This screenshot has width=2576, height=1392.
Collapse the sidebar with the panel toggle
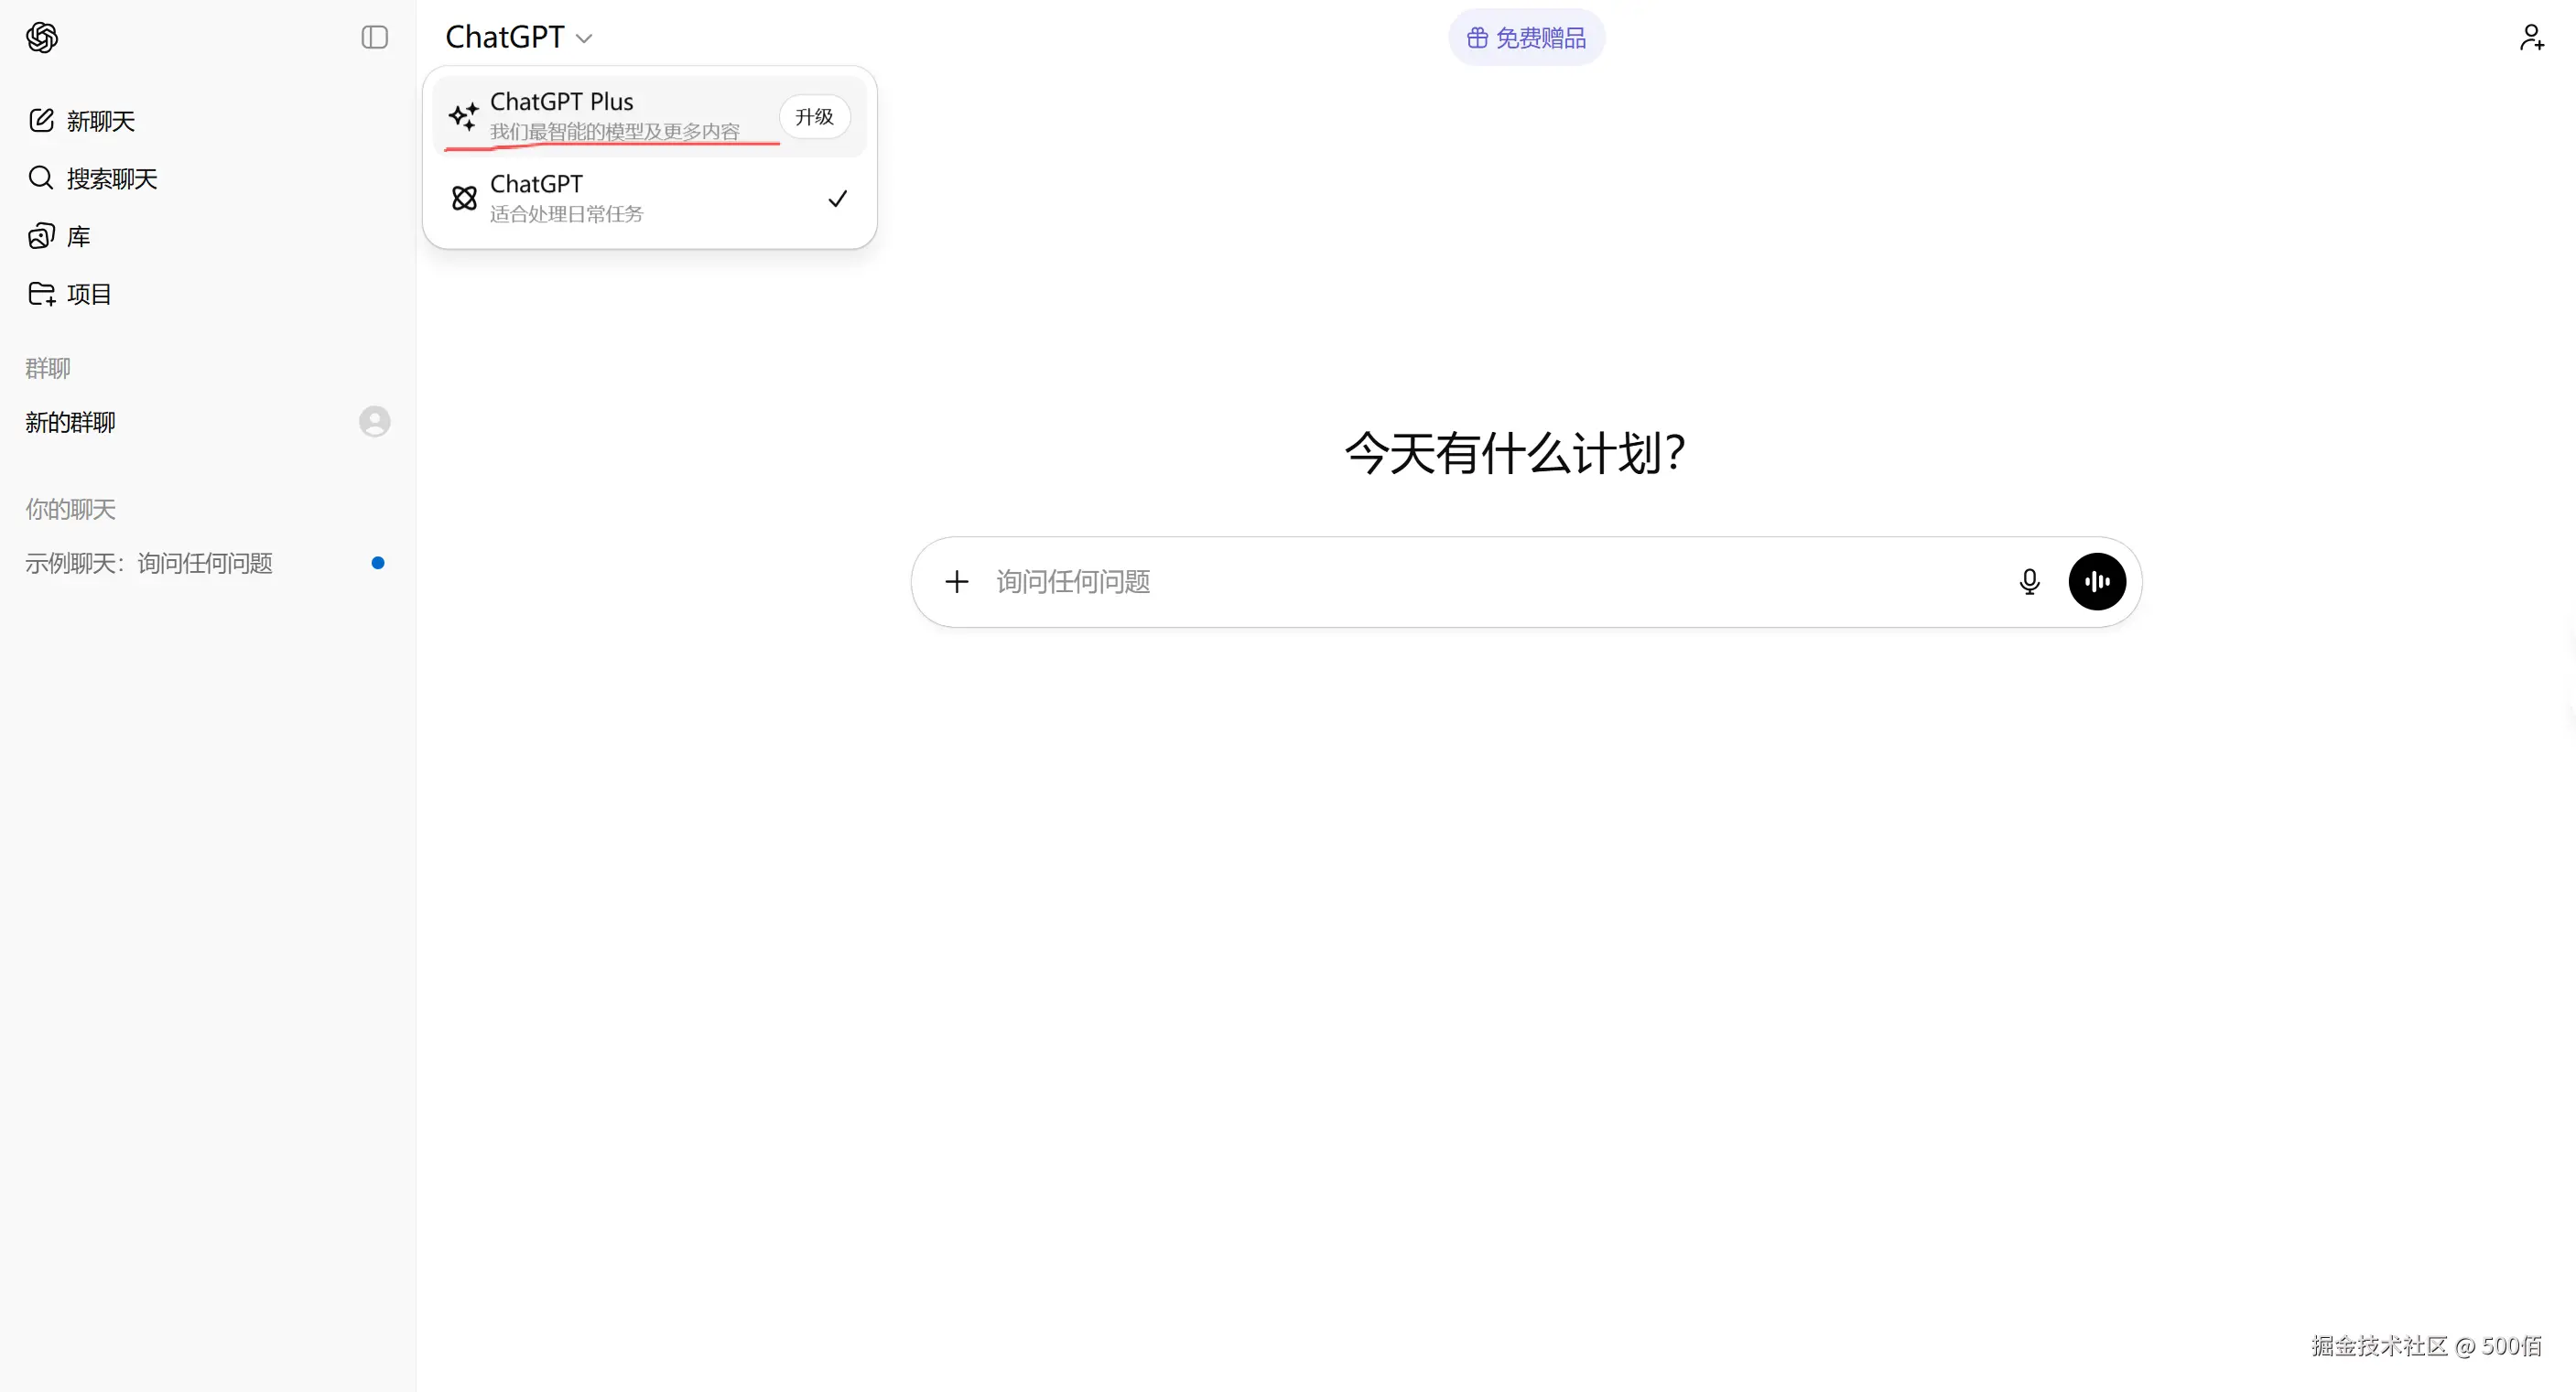(x=373, y=37)
